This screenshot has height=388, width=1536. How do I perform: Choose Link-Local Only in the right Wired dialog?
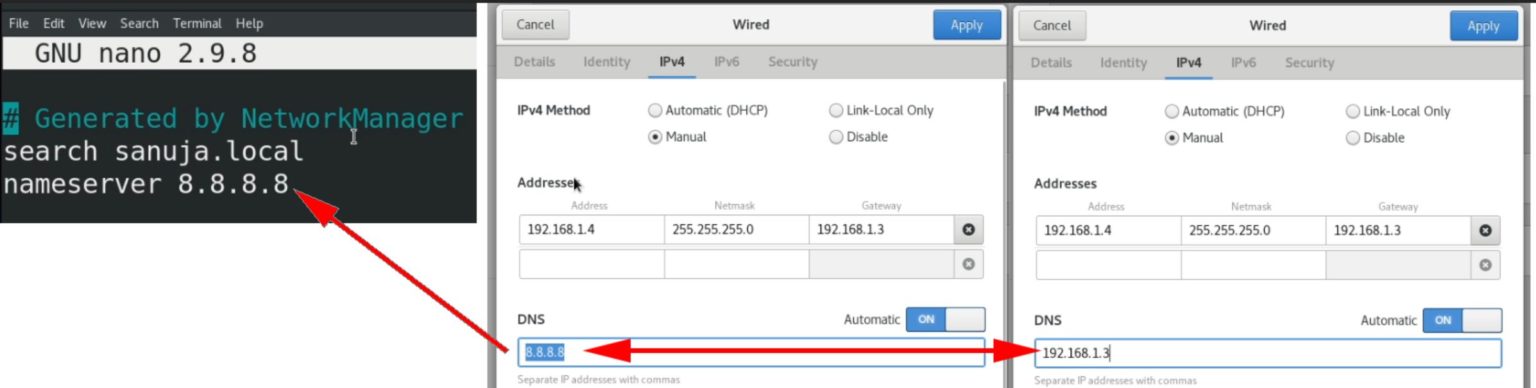(1398, 111)
